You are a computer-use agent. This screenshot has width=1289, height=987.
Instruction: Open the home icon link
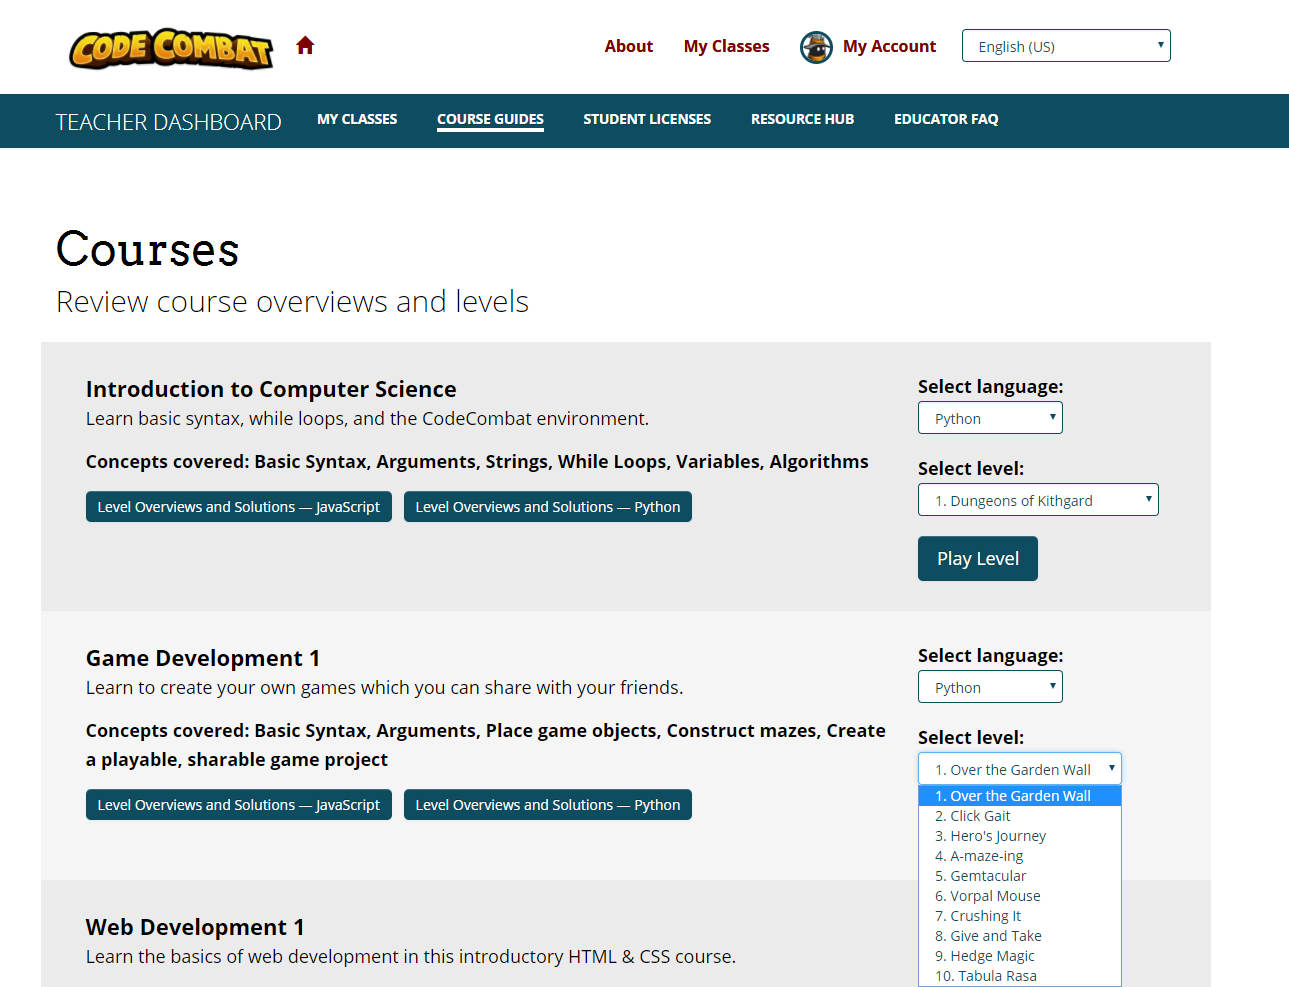[306, 45]
